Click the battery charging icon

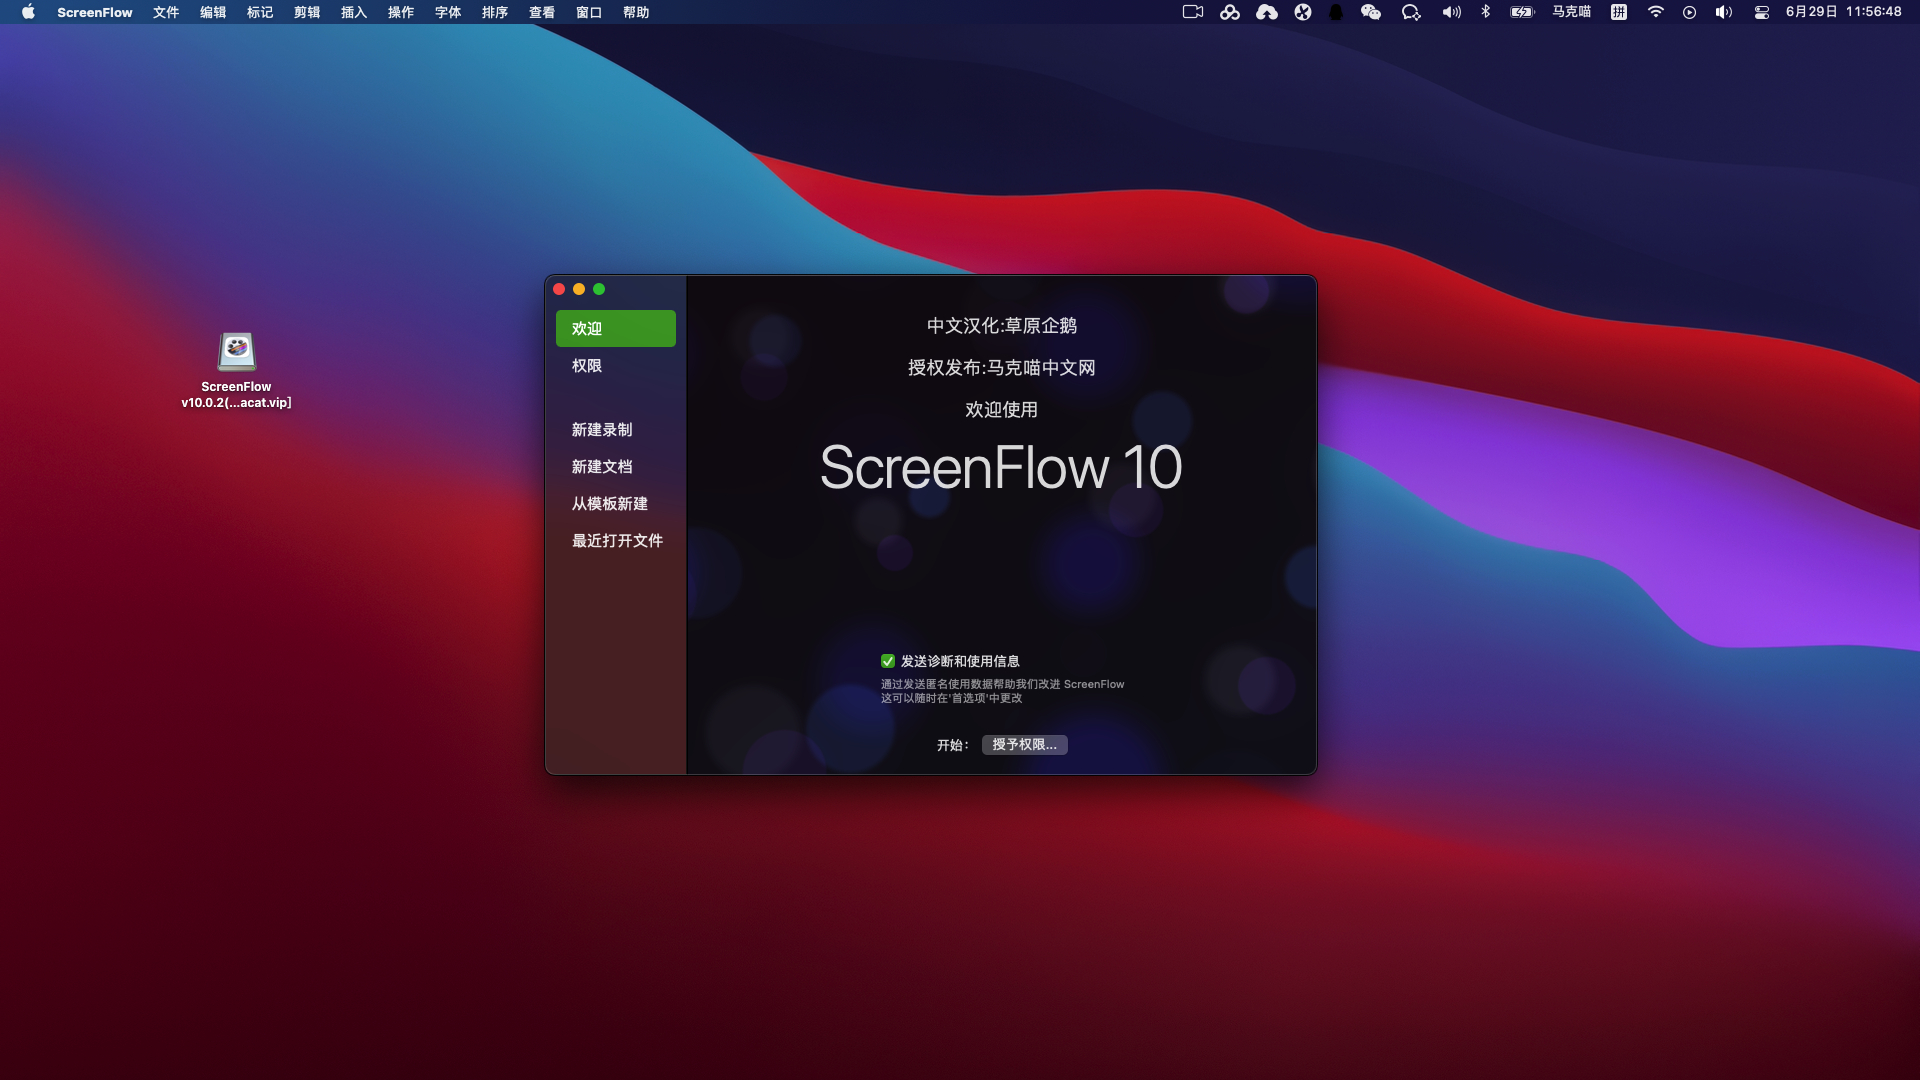(x=1522, y=12)
